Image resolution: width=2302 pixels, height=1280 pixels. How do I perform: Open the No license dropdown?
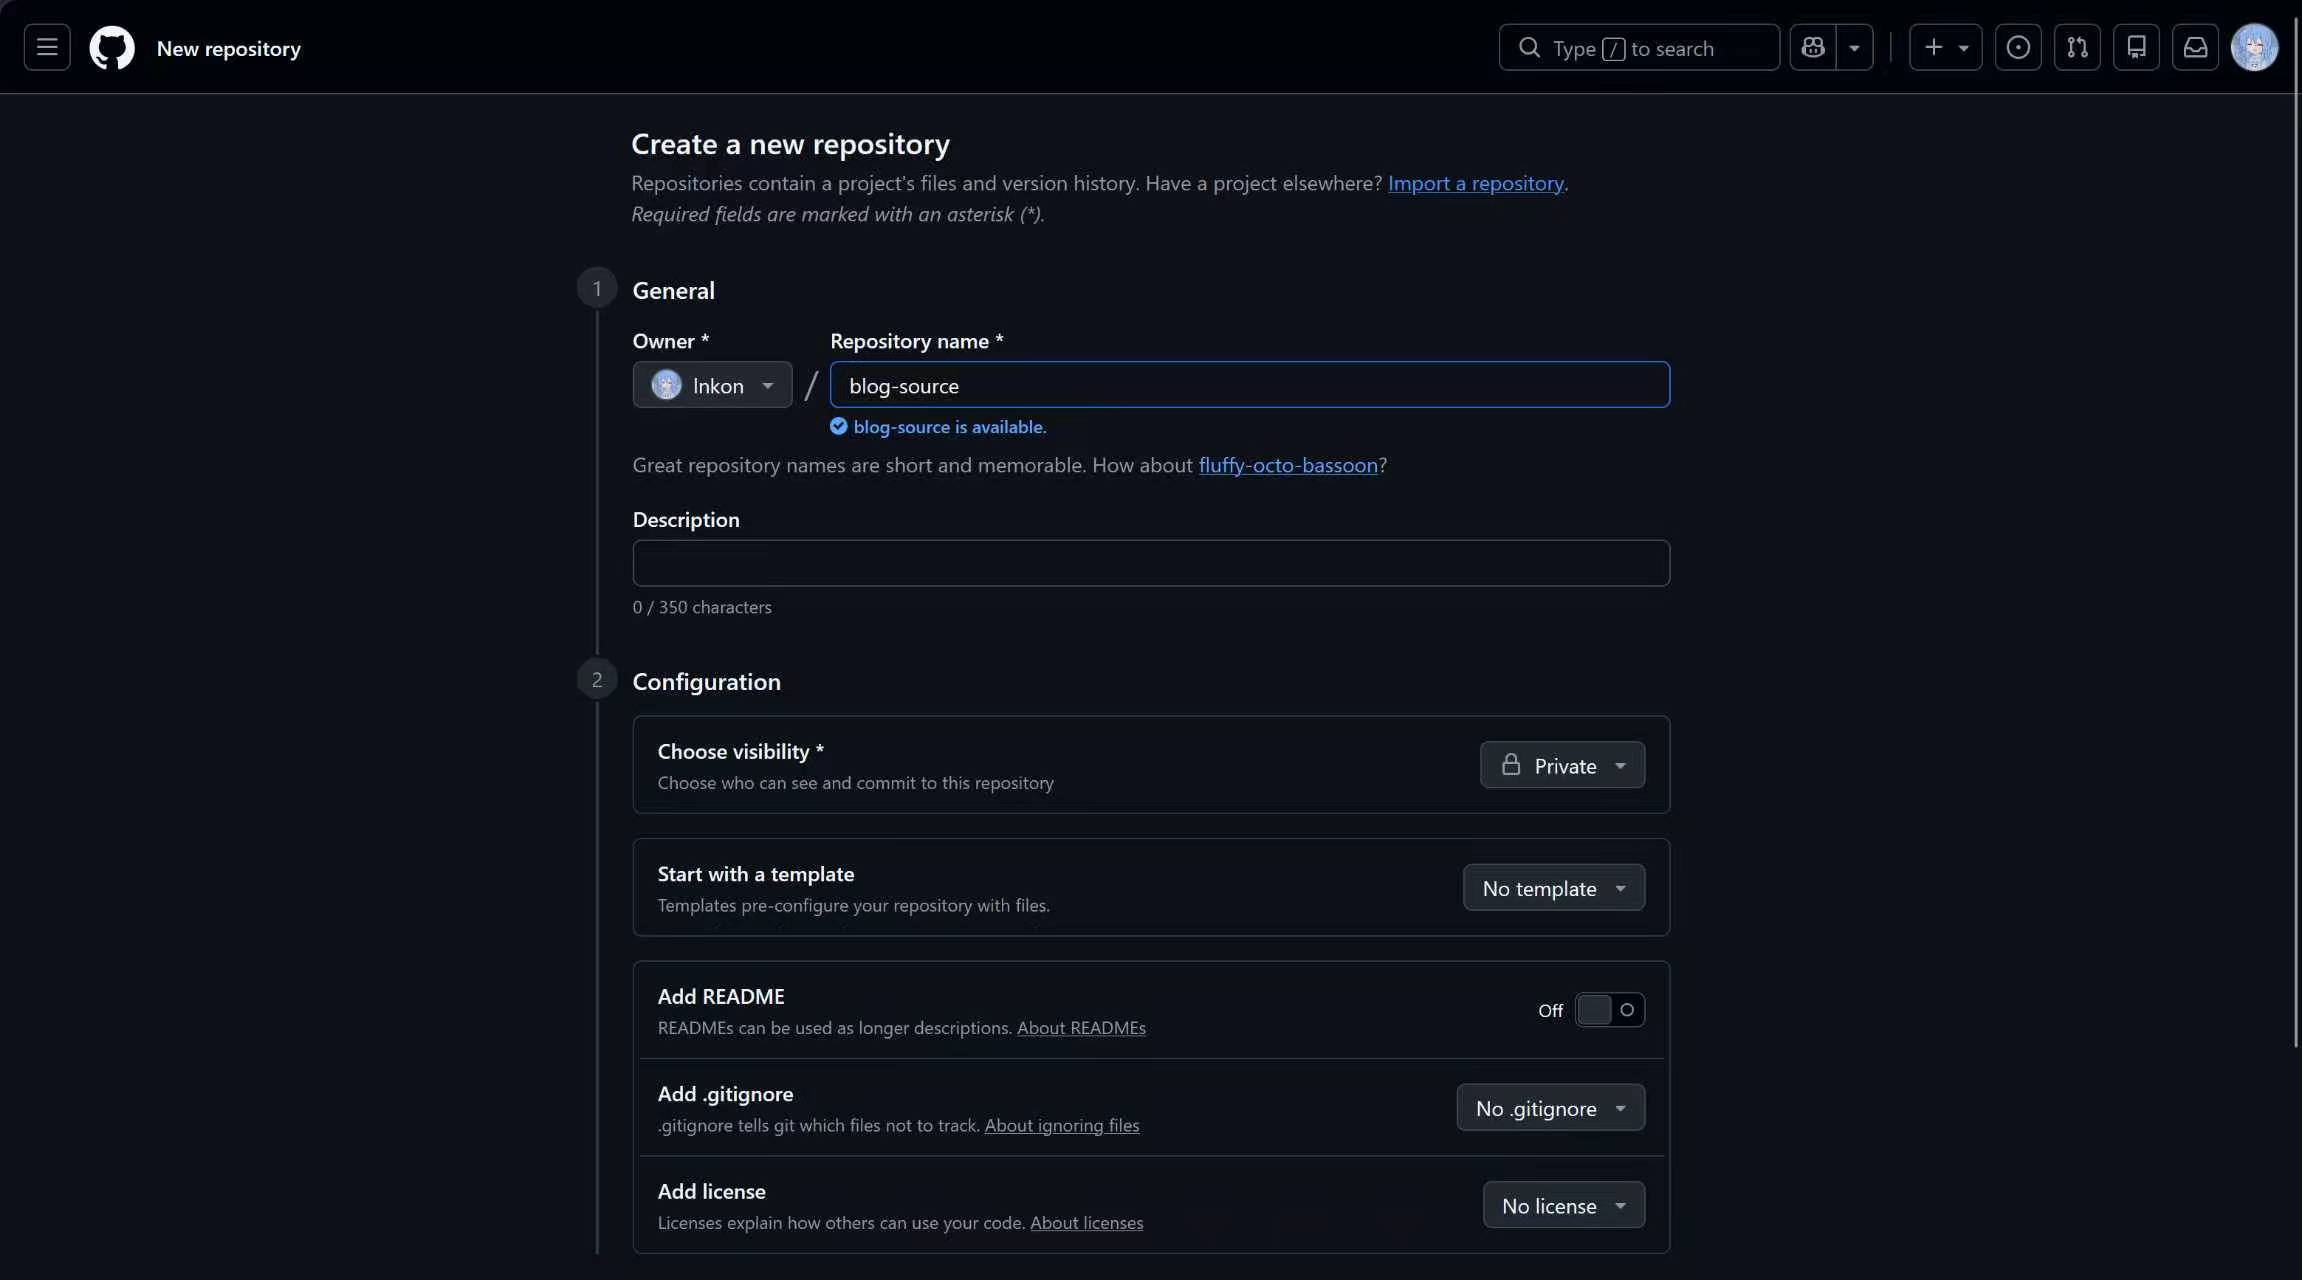click(x=1563, y=1206)
